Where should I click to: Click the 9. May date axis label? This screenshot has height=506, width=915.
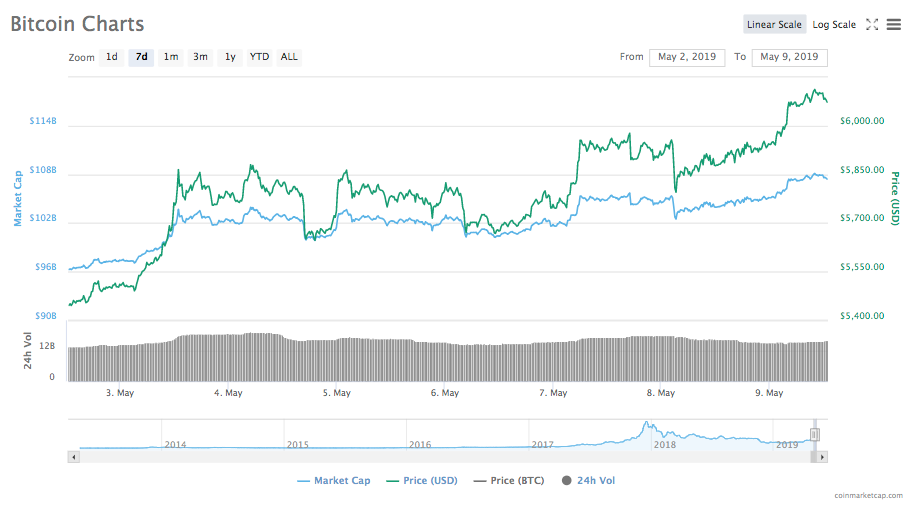click(x=769, y=393)
